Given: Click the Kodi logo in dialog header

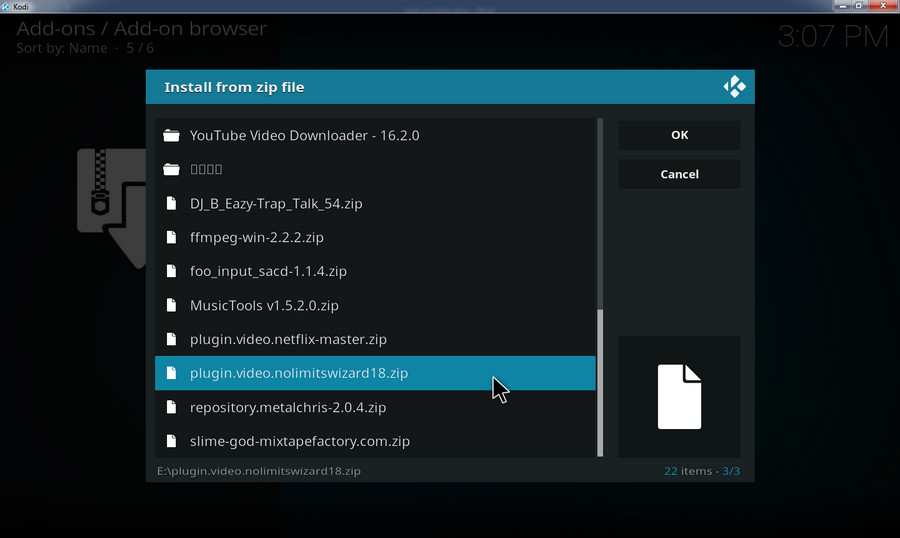Looking at the screenshot, I should [734, 87].
